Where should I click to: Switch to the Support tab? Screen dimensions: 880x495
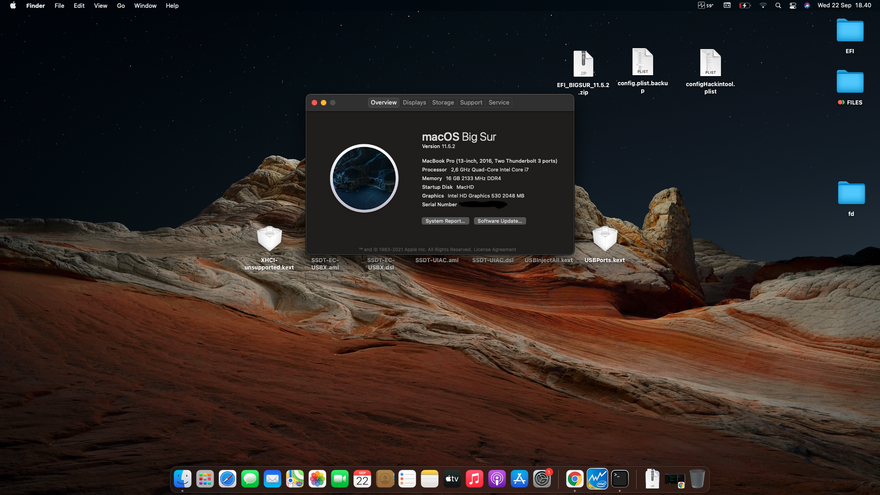click(471, 103)
